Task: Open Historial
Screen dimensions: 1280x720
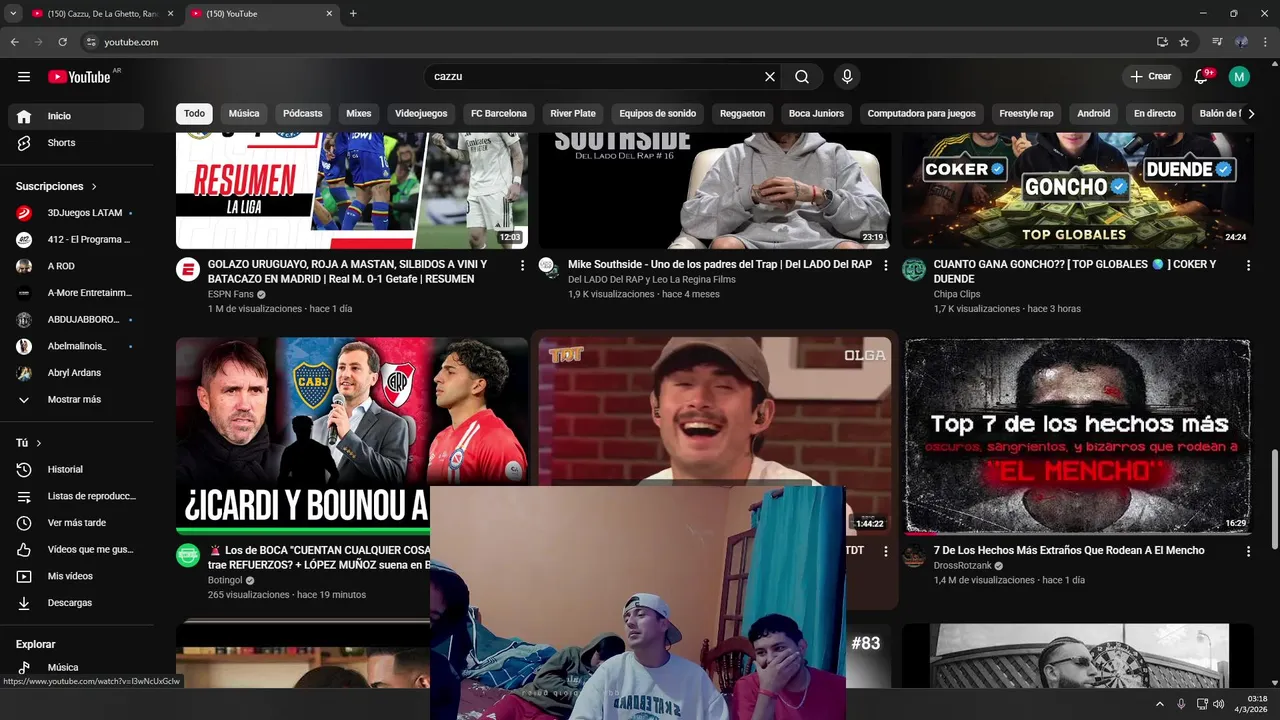Action: (76, 470)
